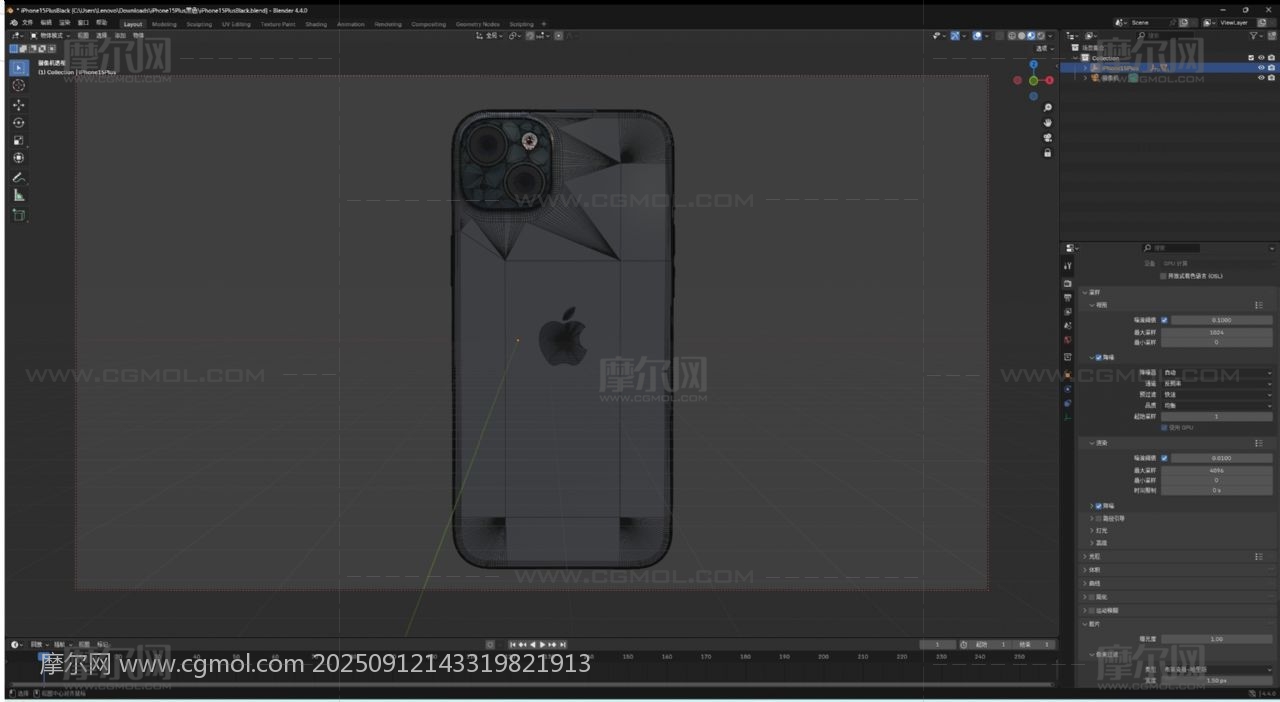Play animation forward
The width and height of the screenshot is (1280, 702).
click(543, 645)
